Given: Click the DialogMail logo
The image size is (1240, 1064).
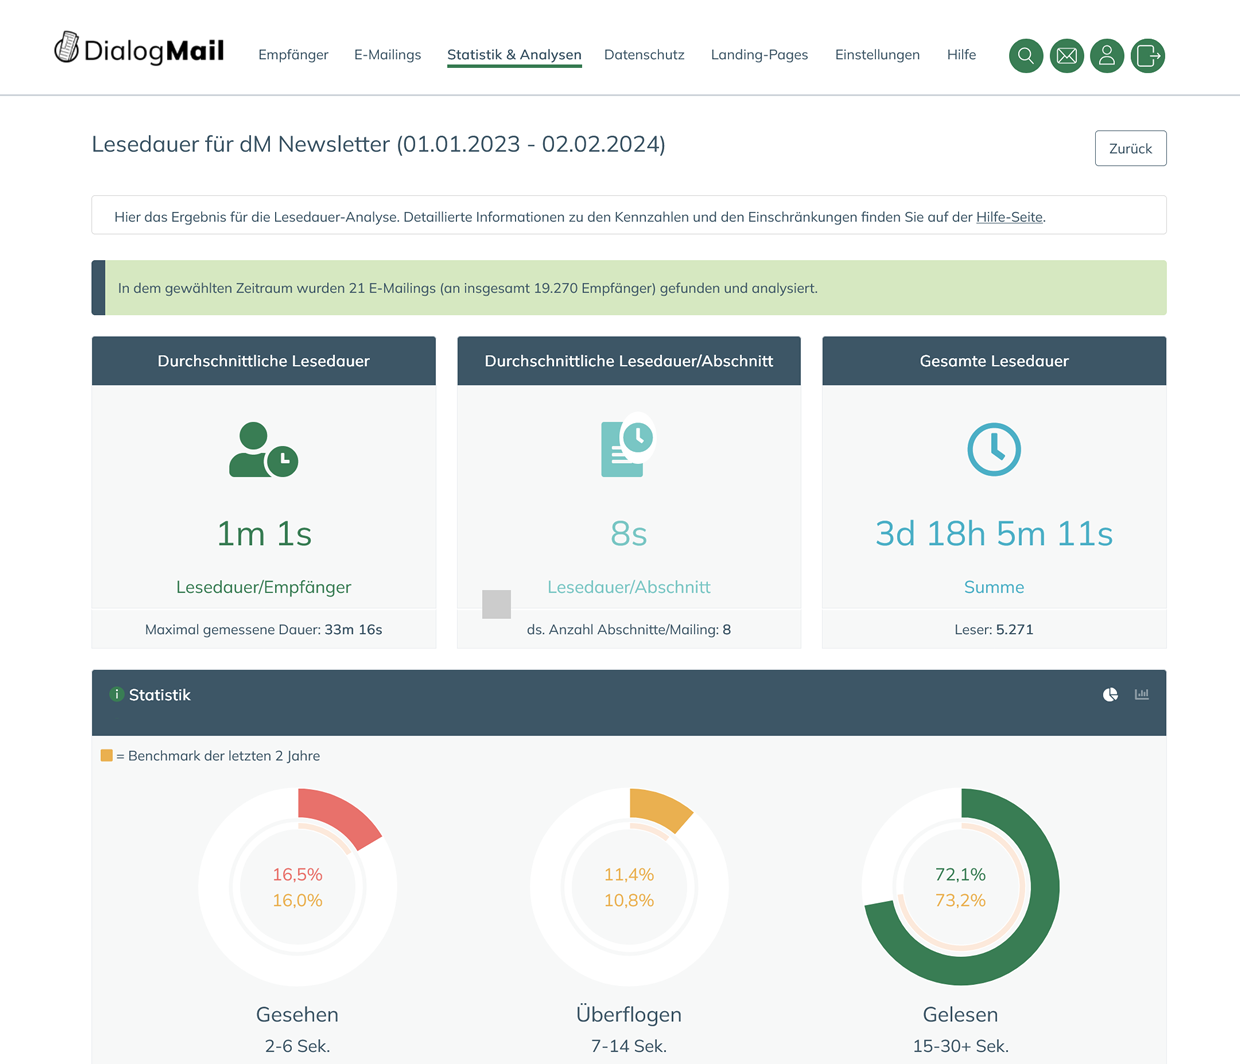Looking at the screenshot, I should (139, 49).
